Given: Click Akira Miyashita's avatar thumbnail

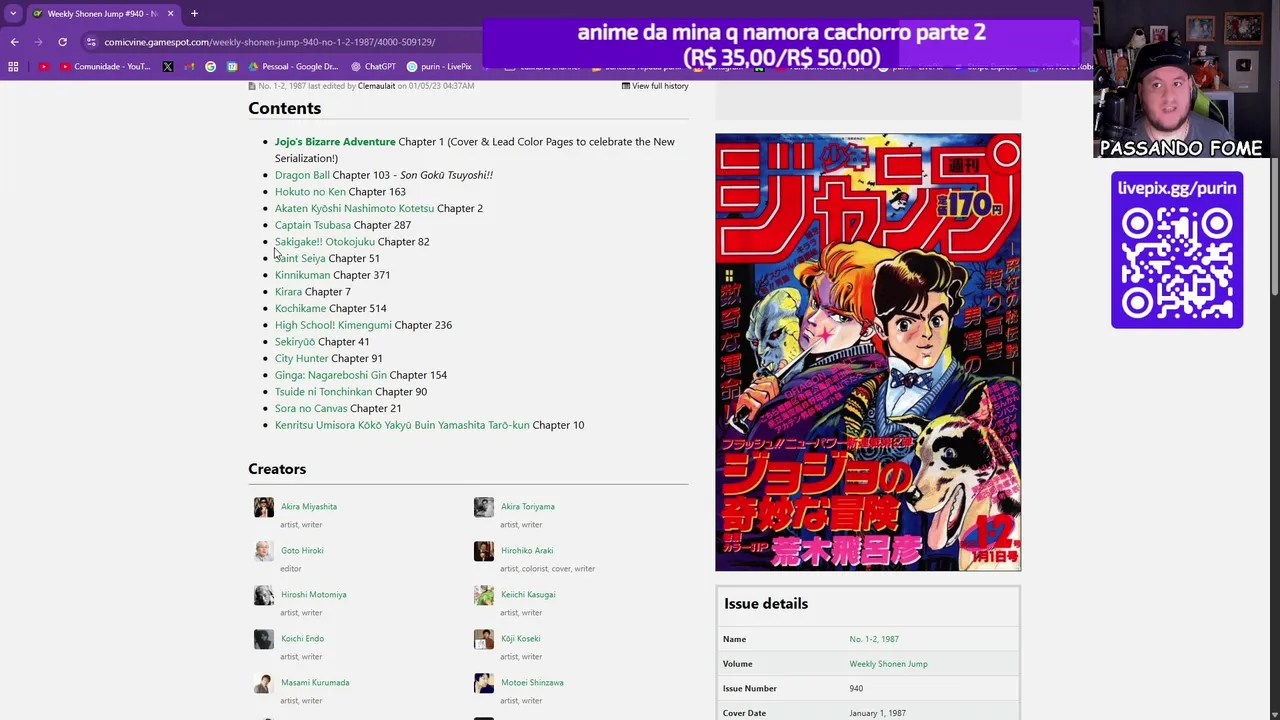Looking at the screenshot, I should point(264,507).
